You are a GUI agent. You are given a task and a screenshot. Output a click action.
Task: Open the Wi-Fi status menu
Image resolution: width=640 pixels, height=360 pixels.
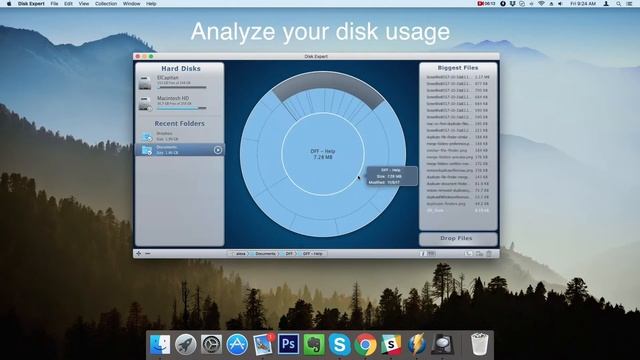pyautogui.click(x=541, y=4)
